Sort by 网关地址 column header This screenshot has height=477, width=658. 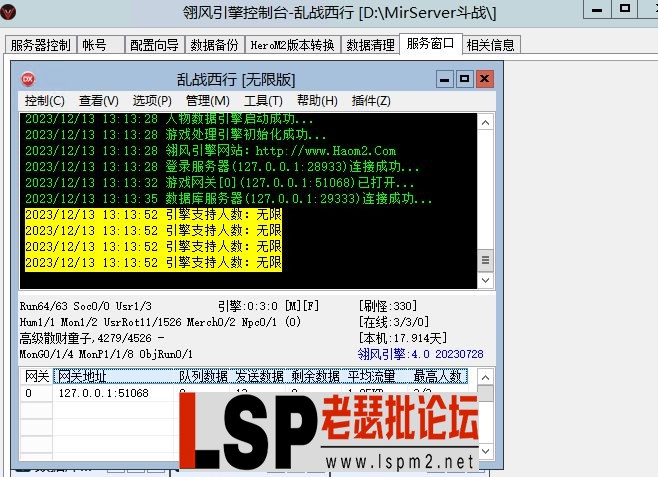[113, 376]
